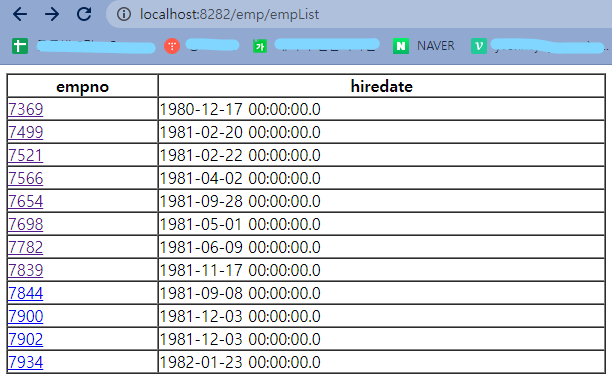Follow the 7782 empno link
612x387 pixels.
pyautogui.click(x=25, y=247)
